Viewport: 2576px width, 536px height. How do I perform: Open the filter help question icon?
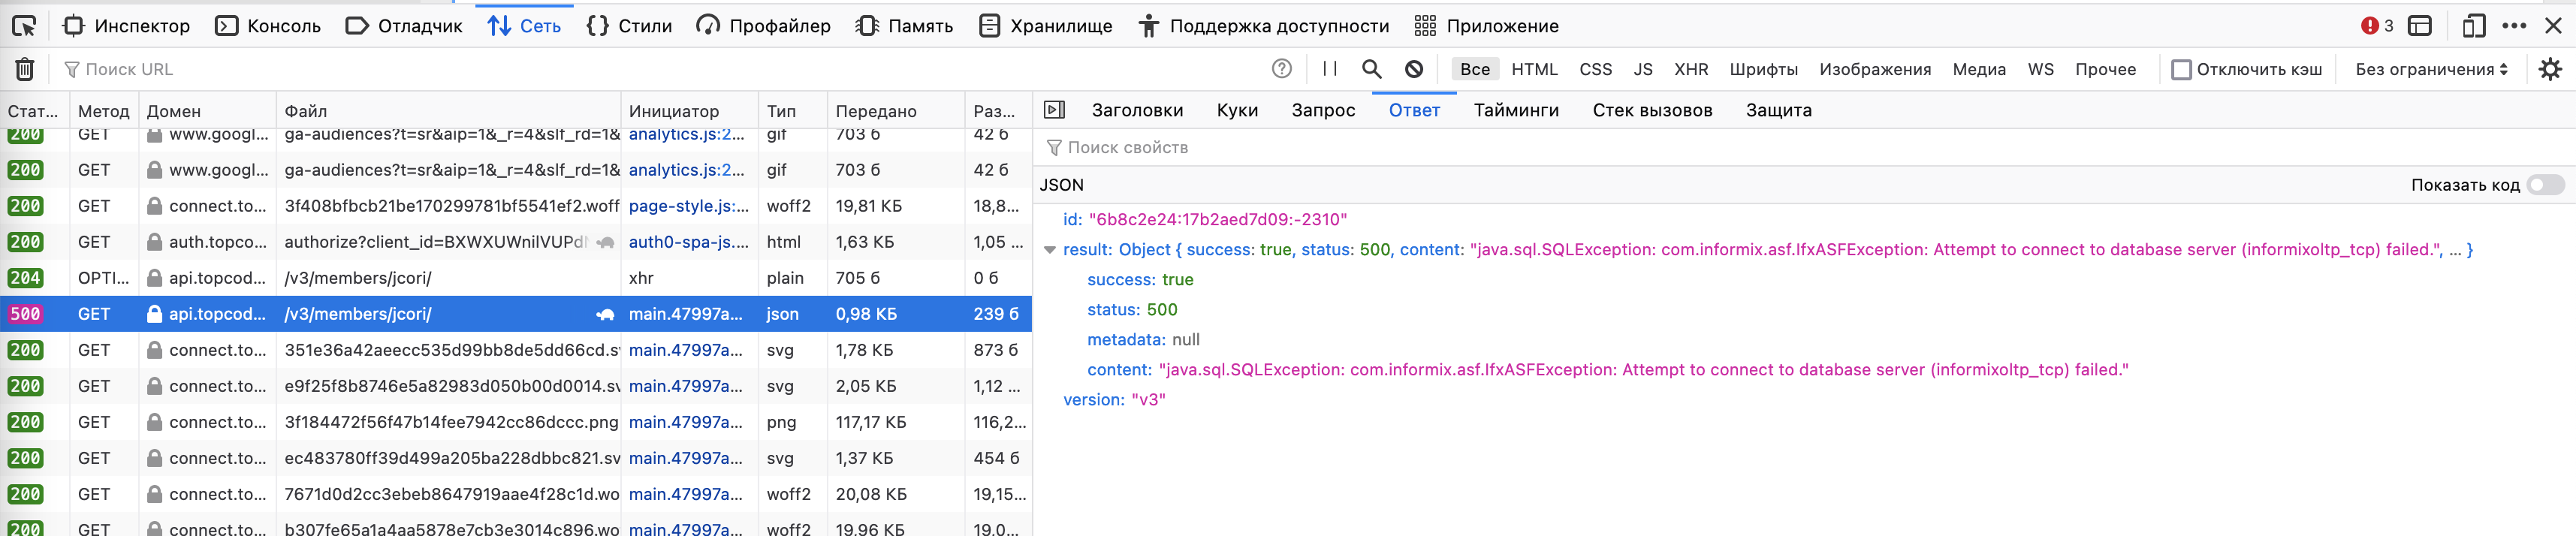click(x=1282, y=68)
